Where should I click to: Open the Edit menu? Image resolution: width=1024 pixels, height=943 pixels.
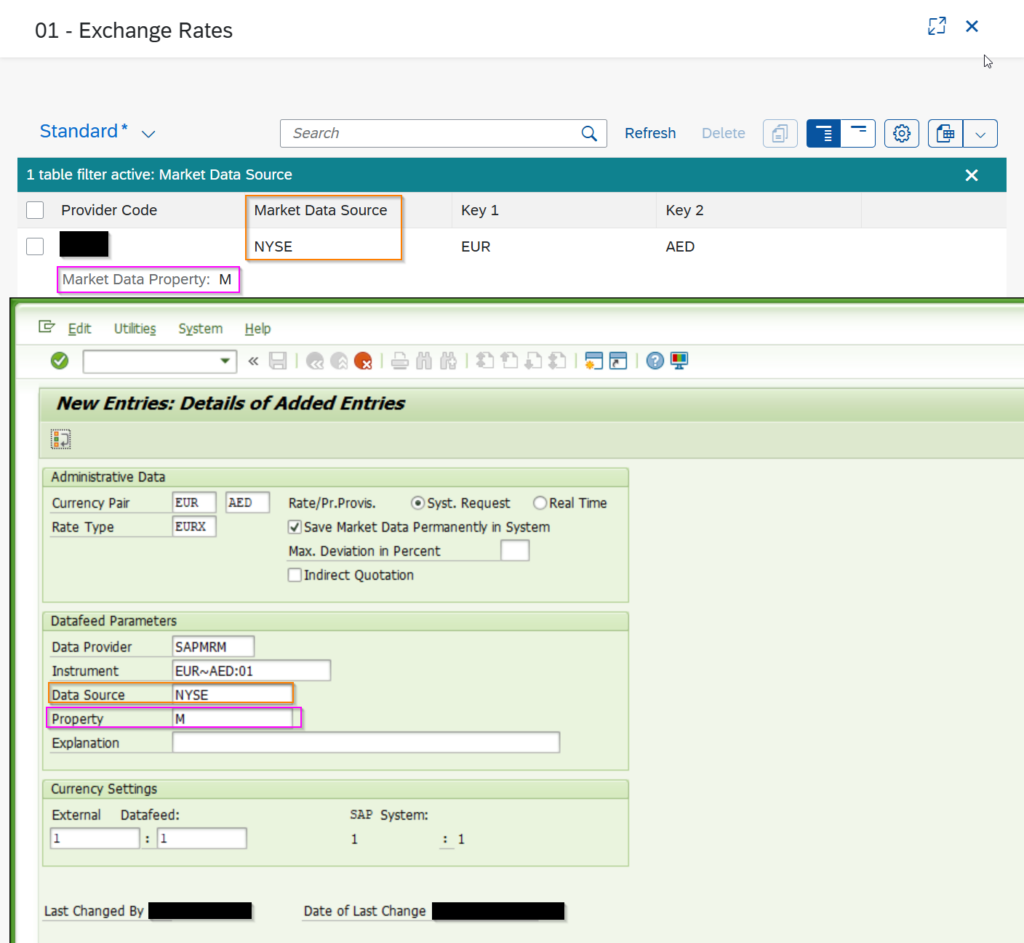point(79,328)
